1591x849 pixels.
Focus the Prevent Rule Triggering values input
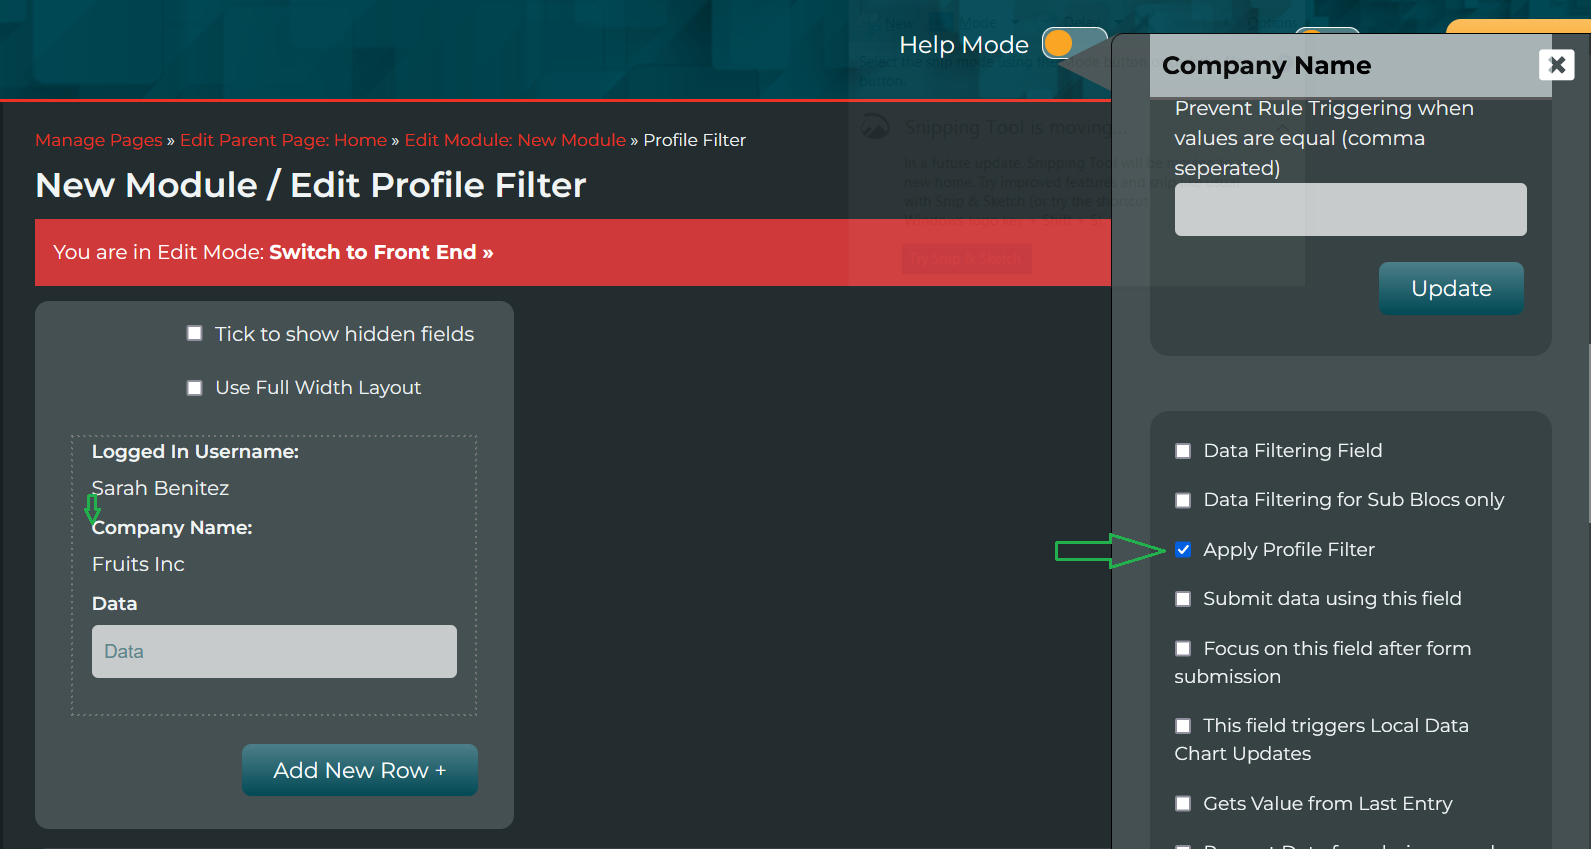pos(1350,209)
